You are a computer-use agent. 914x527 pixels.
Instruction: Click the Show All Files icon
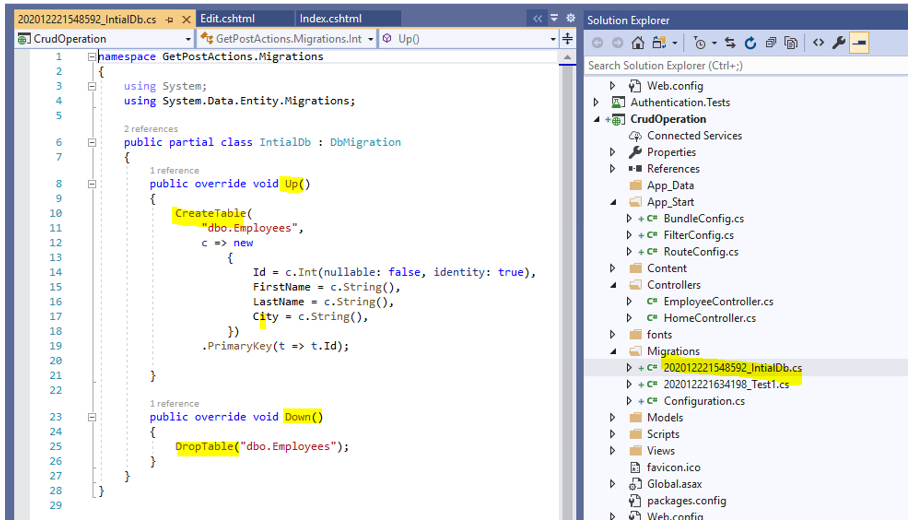click(x=791, y=43)
